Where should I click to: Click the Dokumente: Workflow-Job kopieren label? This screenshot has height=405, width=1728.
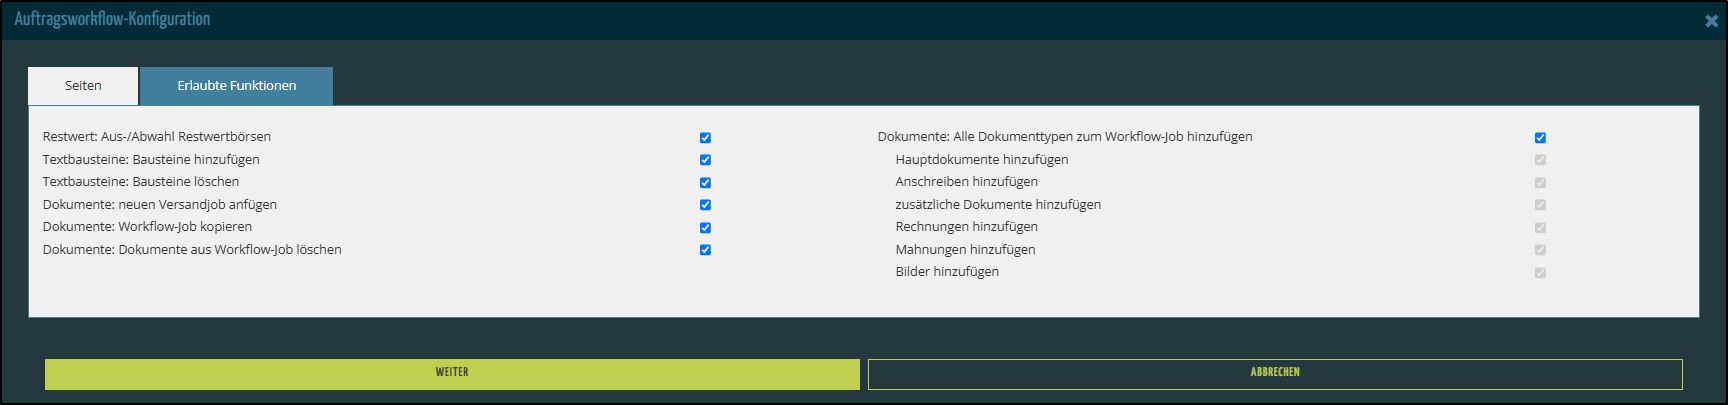click(x=147, y=227)
